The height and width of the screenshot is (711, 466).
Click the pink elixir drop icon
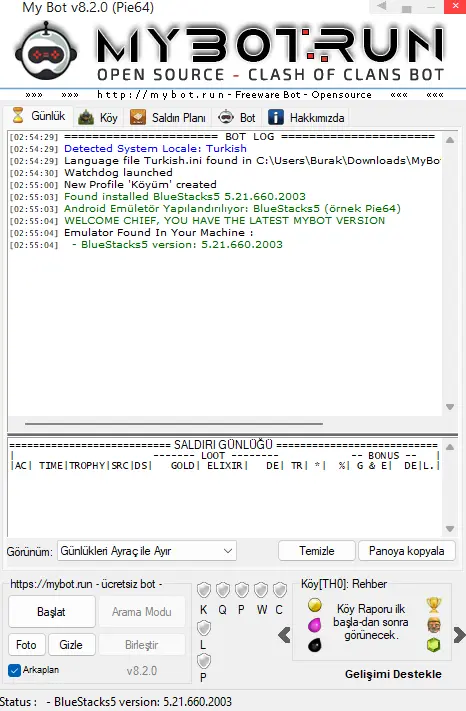pos(315,625)
